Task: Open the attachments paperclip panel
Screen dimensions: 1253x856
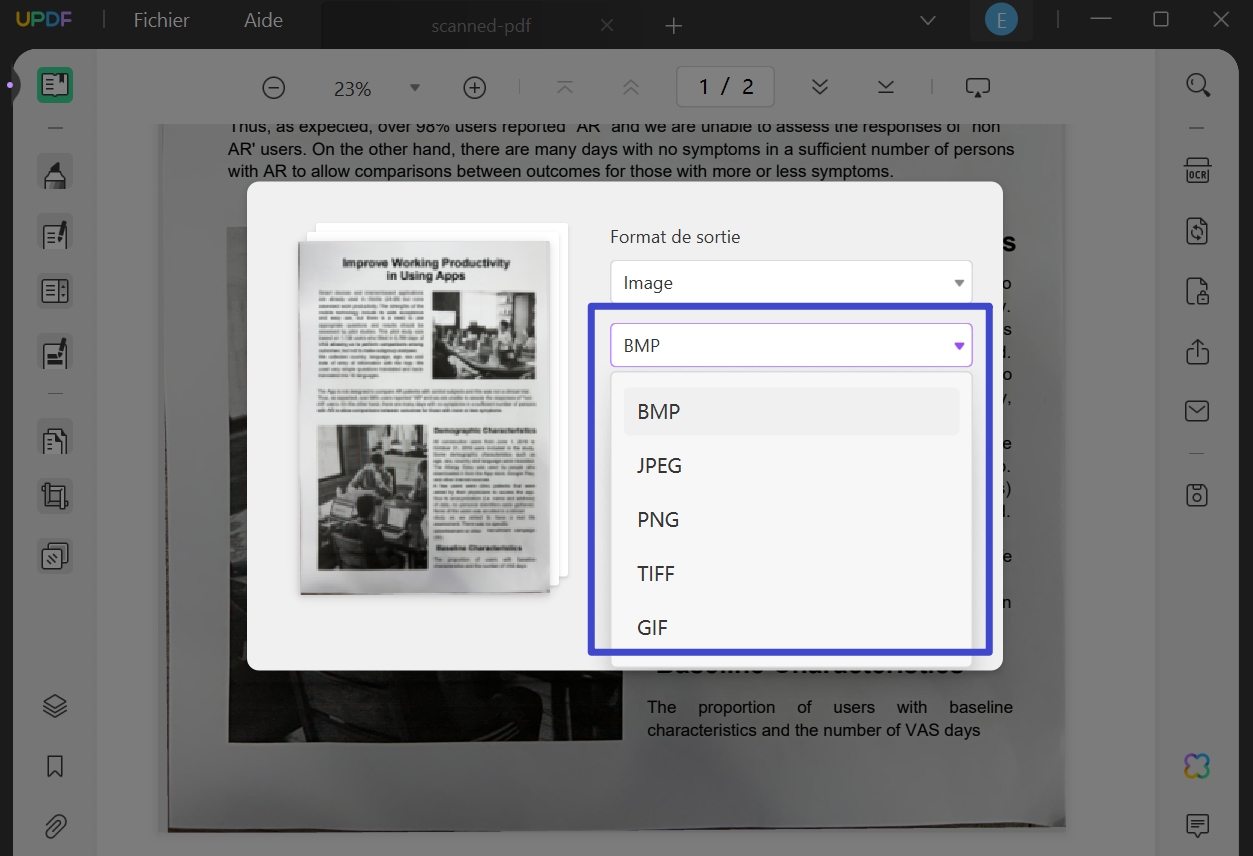Action: point(54,826)
